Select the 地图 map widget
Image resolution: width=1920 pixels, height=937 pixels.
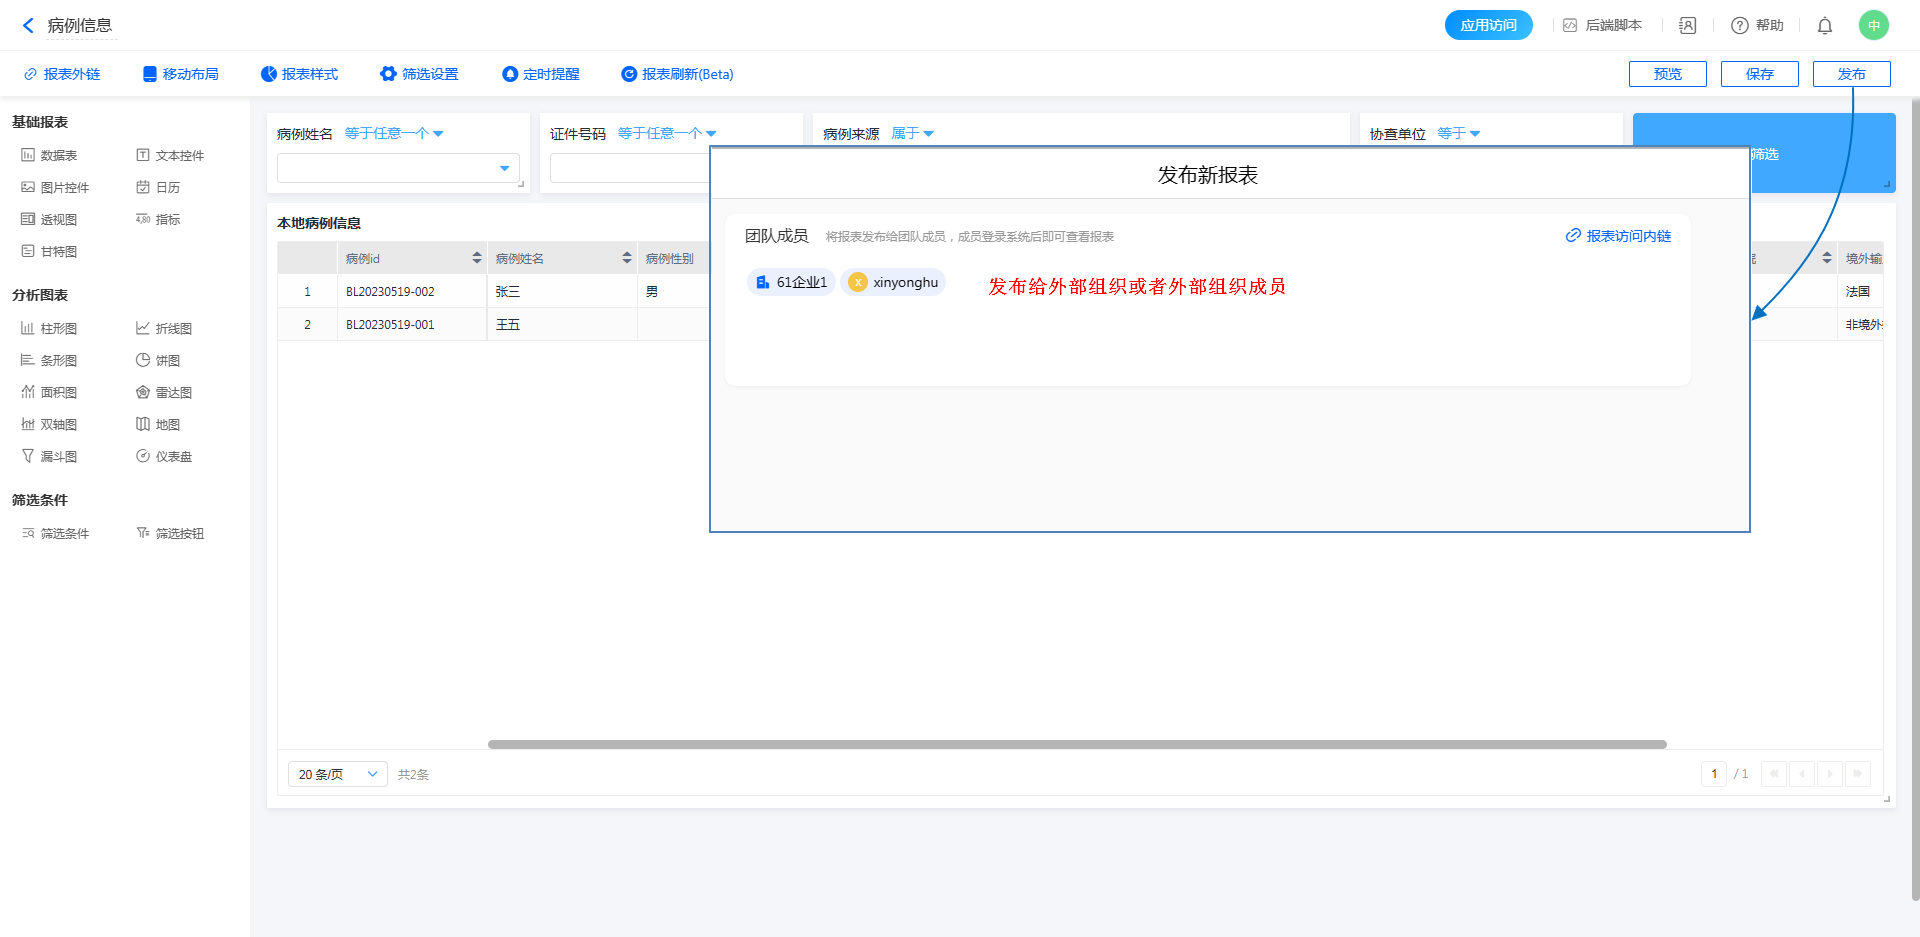coord(158,424)
